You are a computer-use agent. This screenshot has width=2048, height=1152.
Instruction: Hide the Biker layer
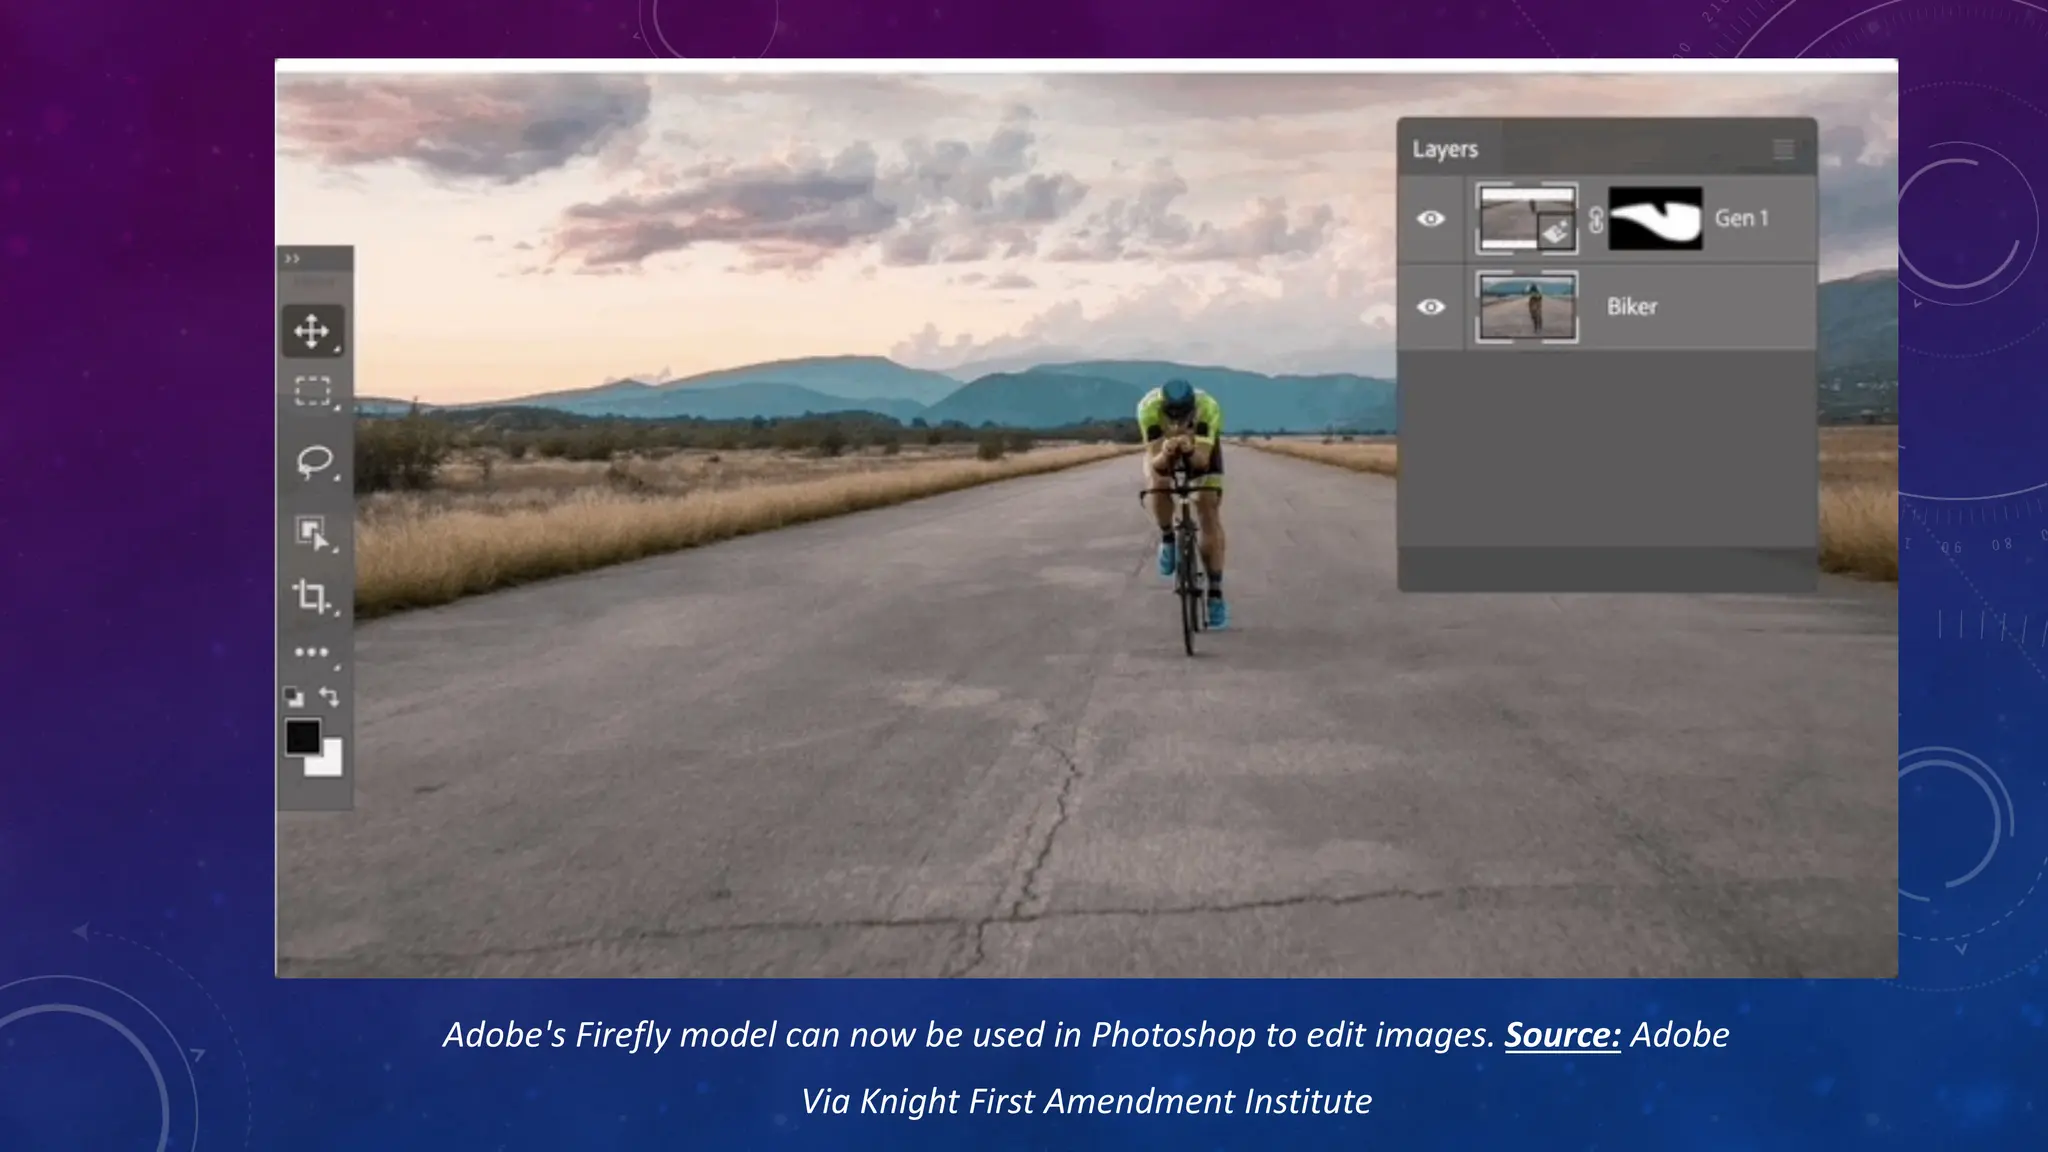click(1431, 307)
